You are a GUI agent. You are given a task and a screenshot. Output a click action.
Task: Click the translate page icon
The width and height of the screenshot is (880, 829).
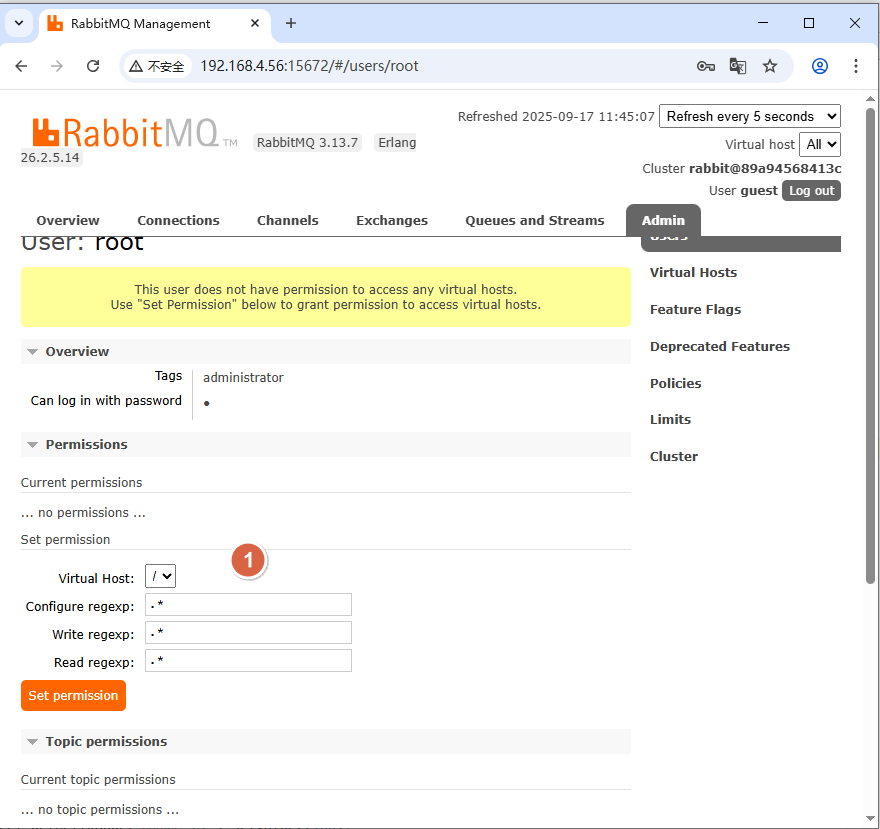pyautogui.click(x=738, y=66)
